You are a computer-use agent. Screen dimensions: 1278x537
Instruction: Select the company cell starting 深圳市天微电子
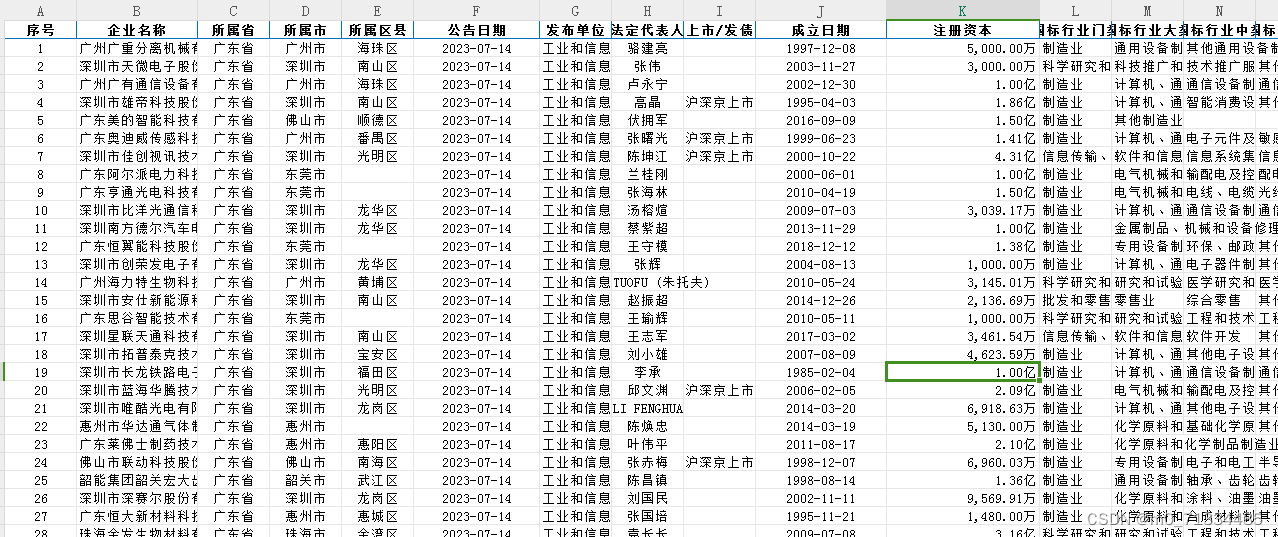(x=137, y=66)
